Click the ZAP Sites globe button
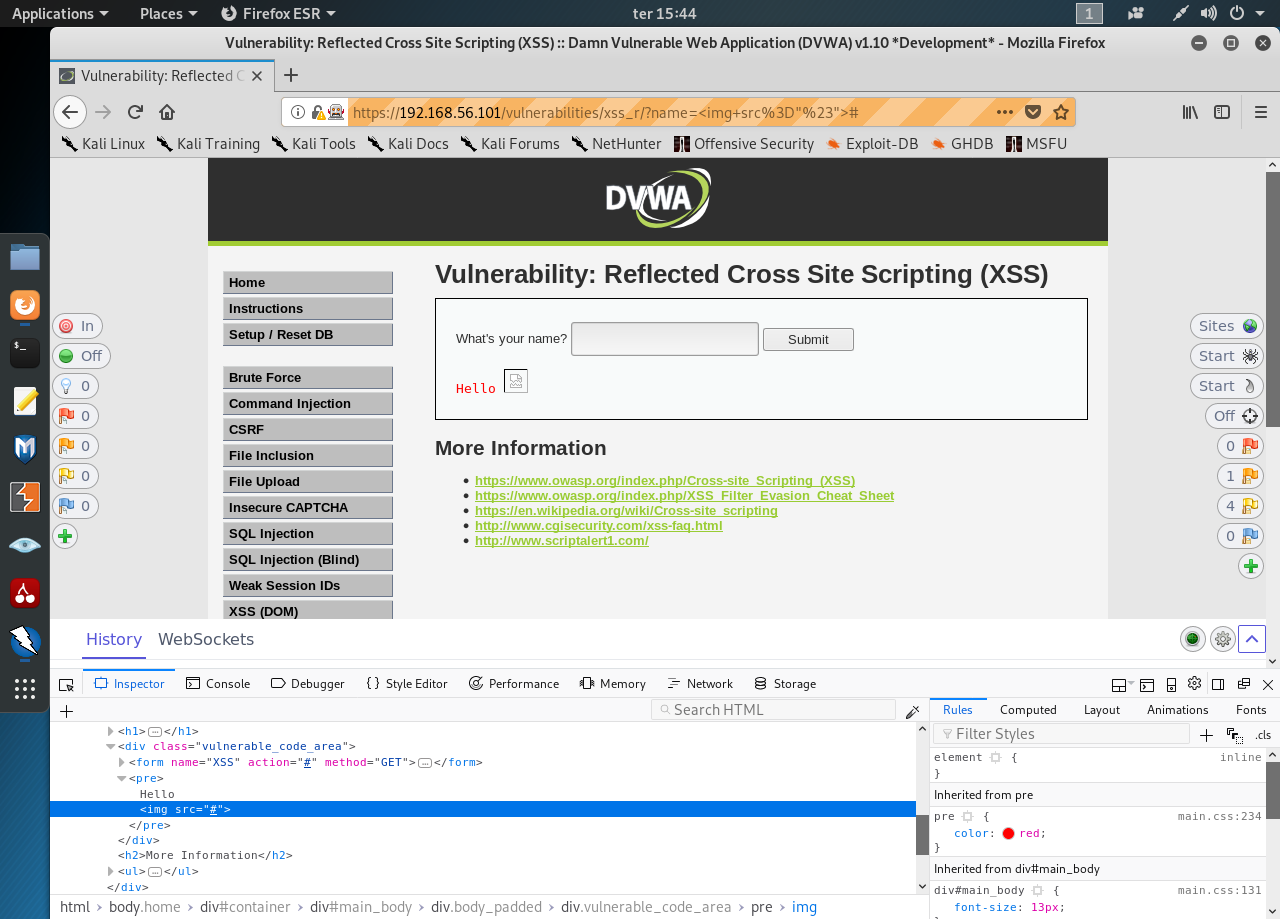1280x919 pixels. click(x=1227, y=326)
